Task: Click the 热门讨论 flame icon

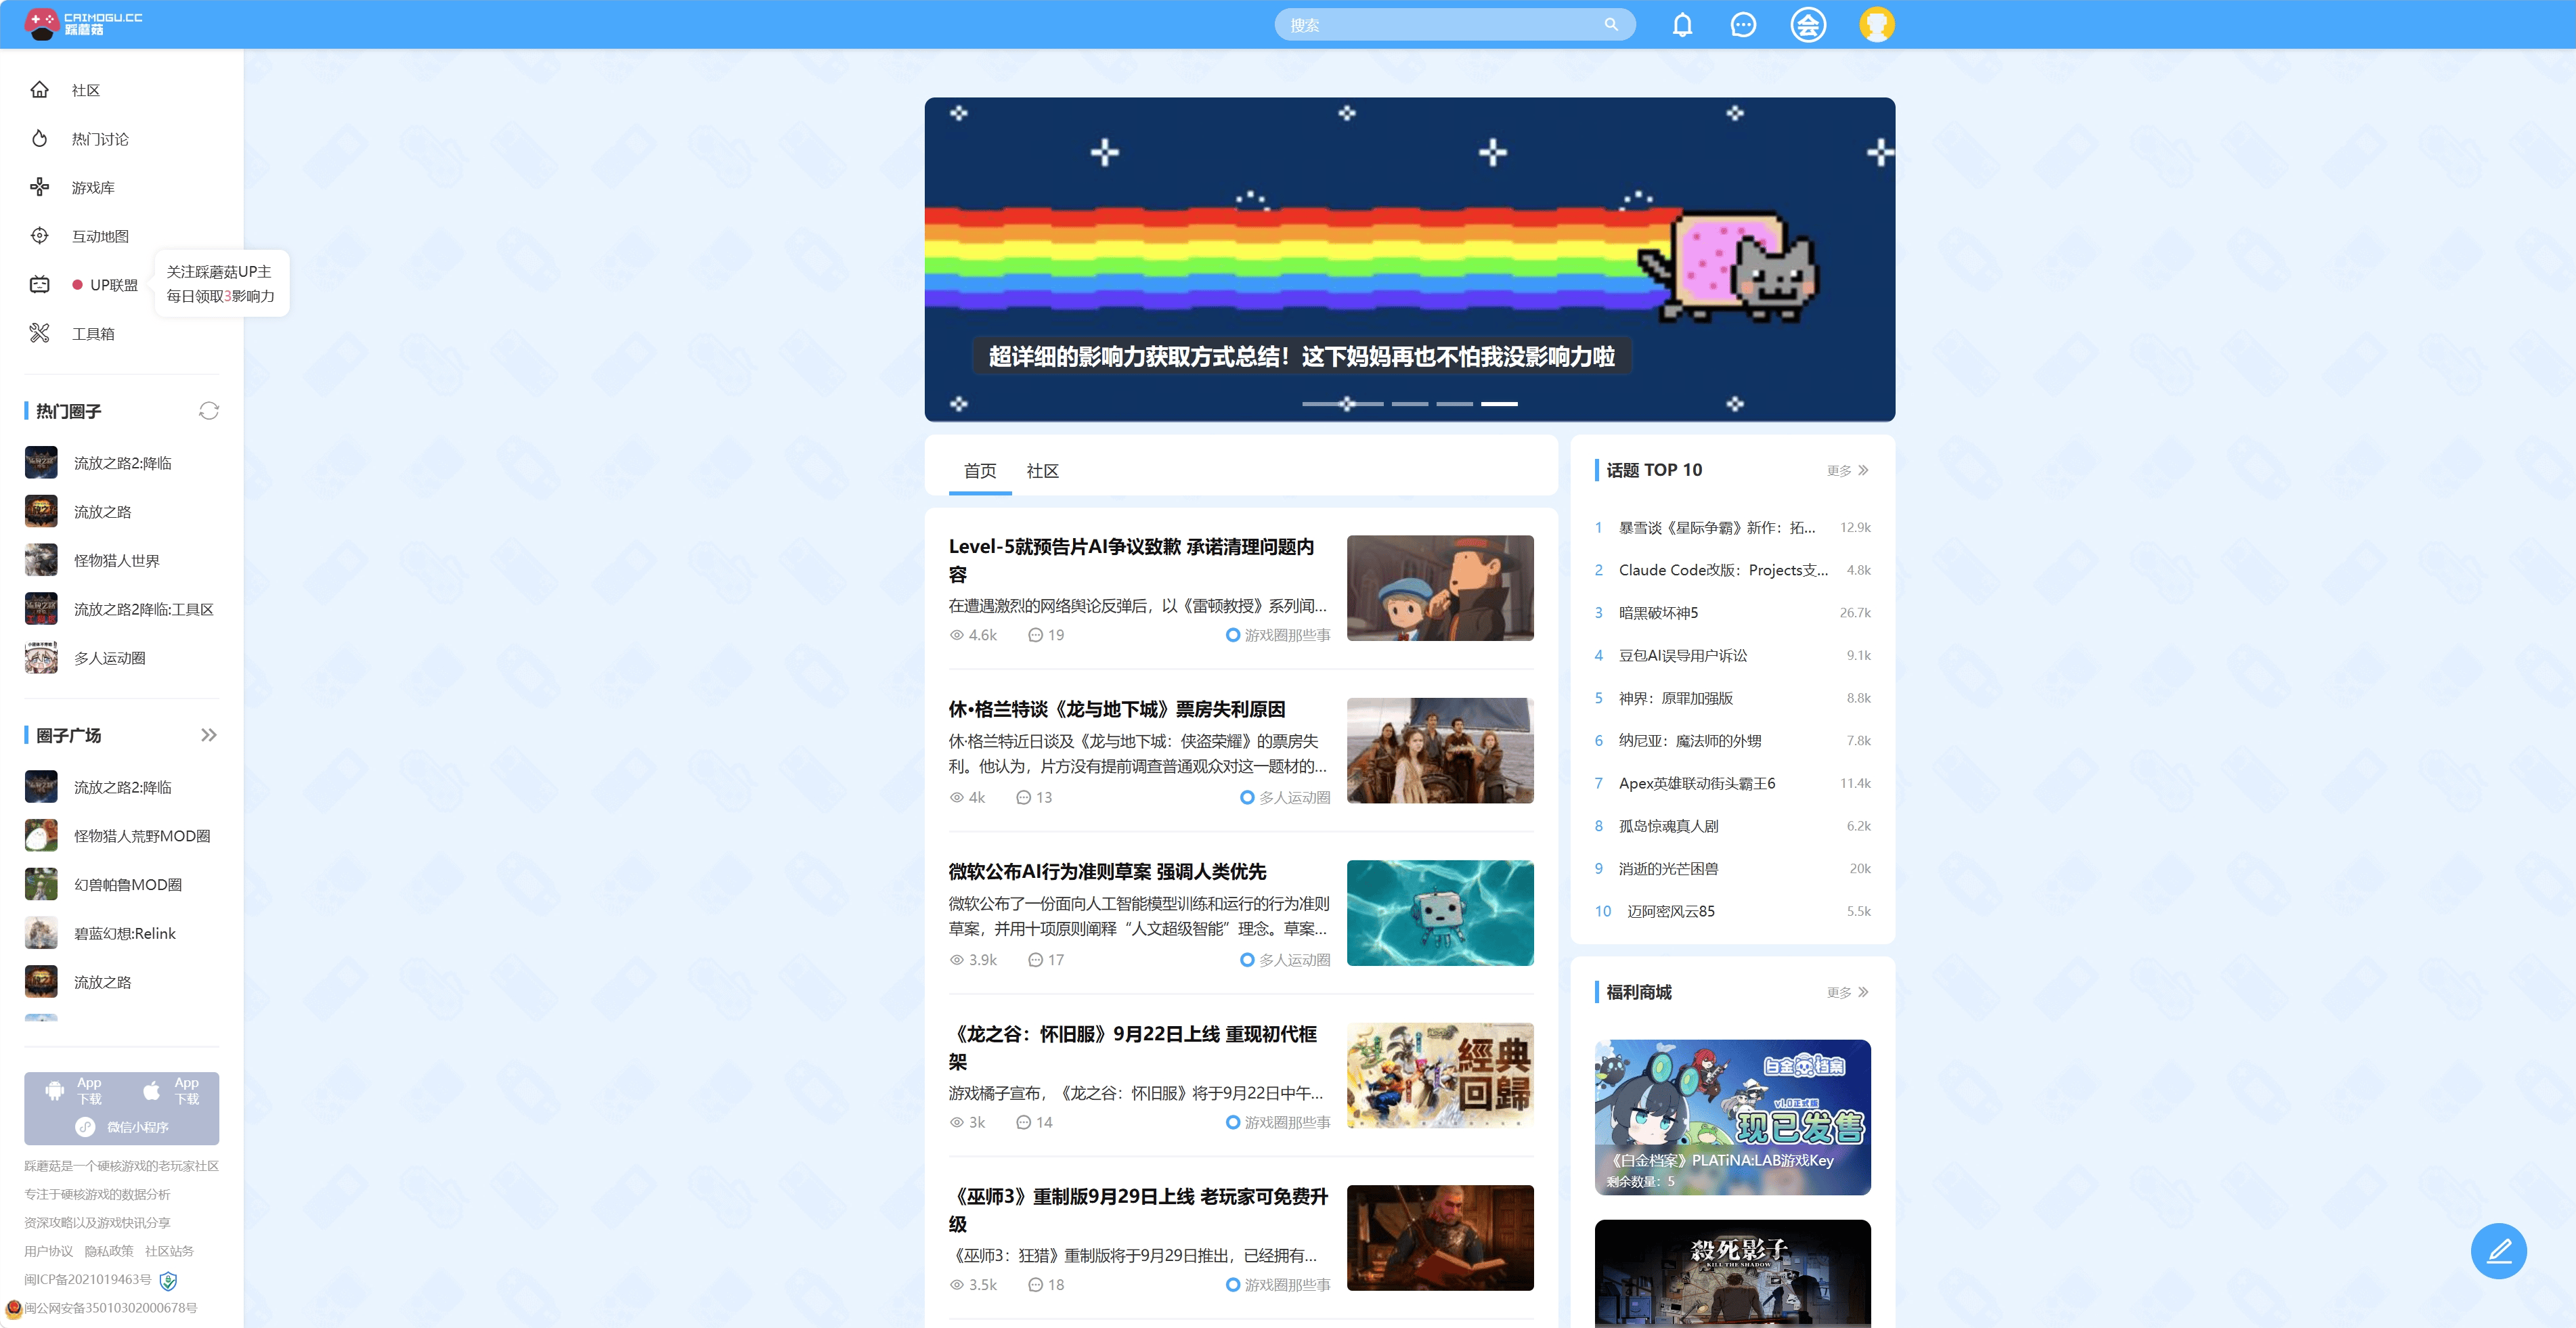Action: pyautogui.click(x=40, y=139)
